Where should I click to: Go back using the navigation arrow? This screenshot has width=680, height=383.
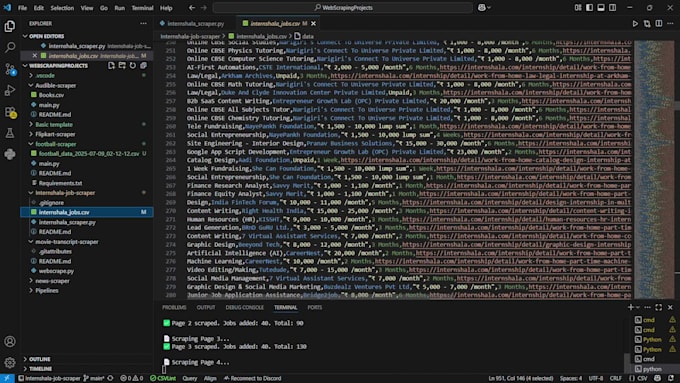(x=192, y=8)
